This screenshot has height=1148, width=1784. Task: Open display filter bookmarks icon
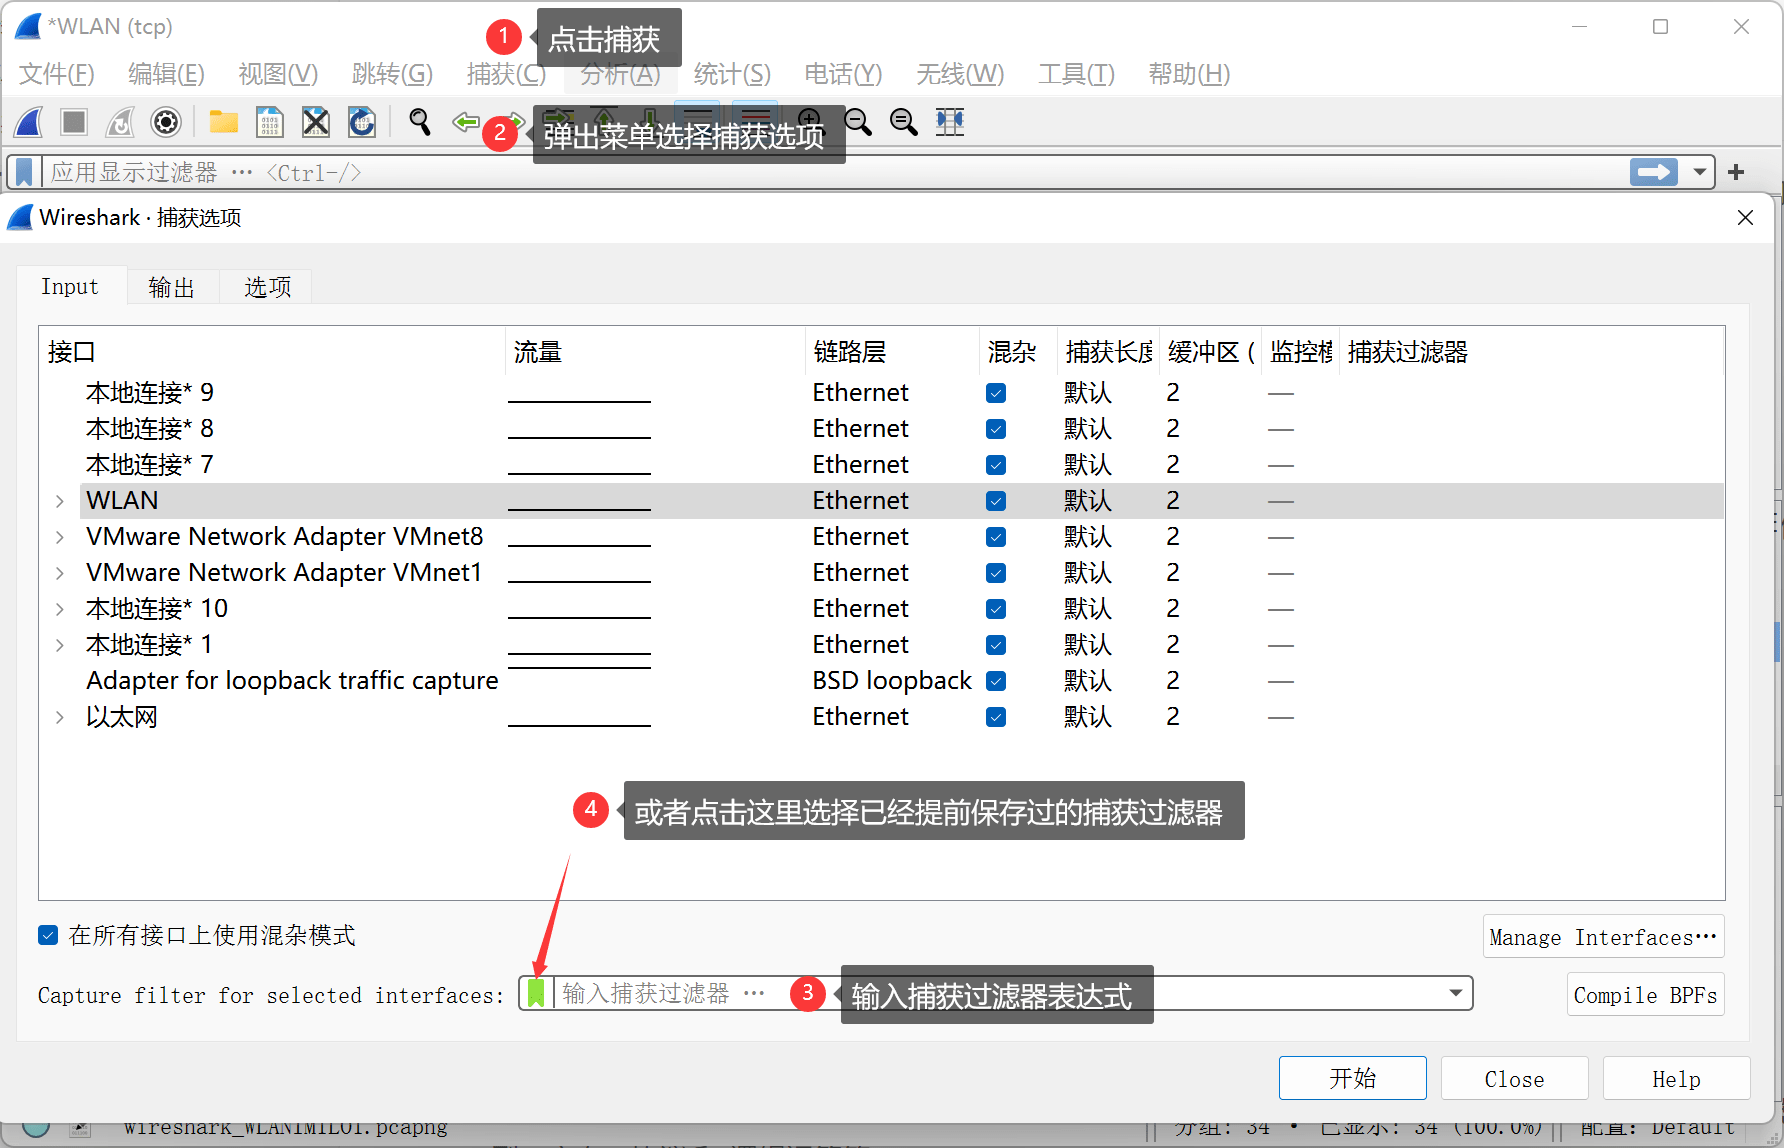[x=24, y=172]
